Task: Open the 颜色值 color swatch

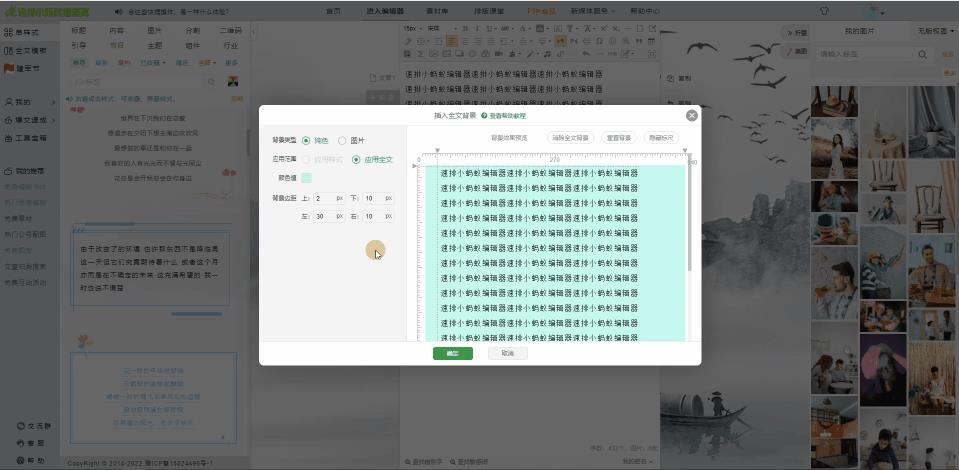Action: coord(307,177)
